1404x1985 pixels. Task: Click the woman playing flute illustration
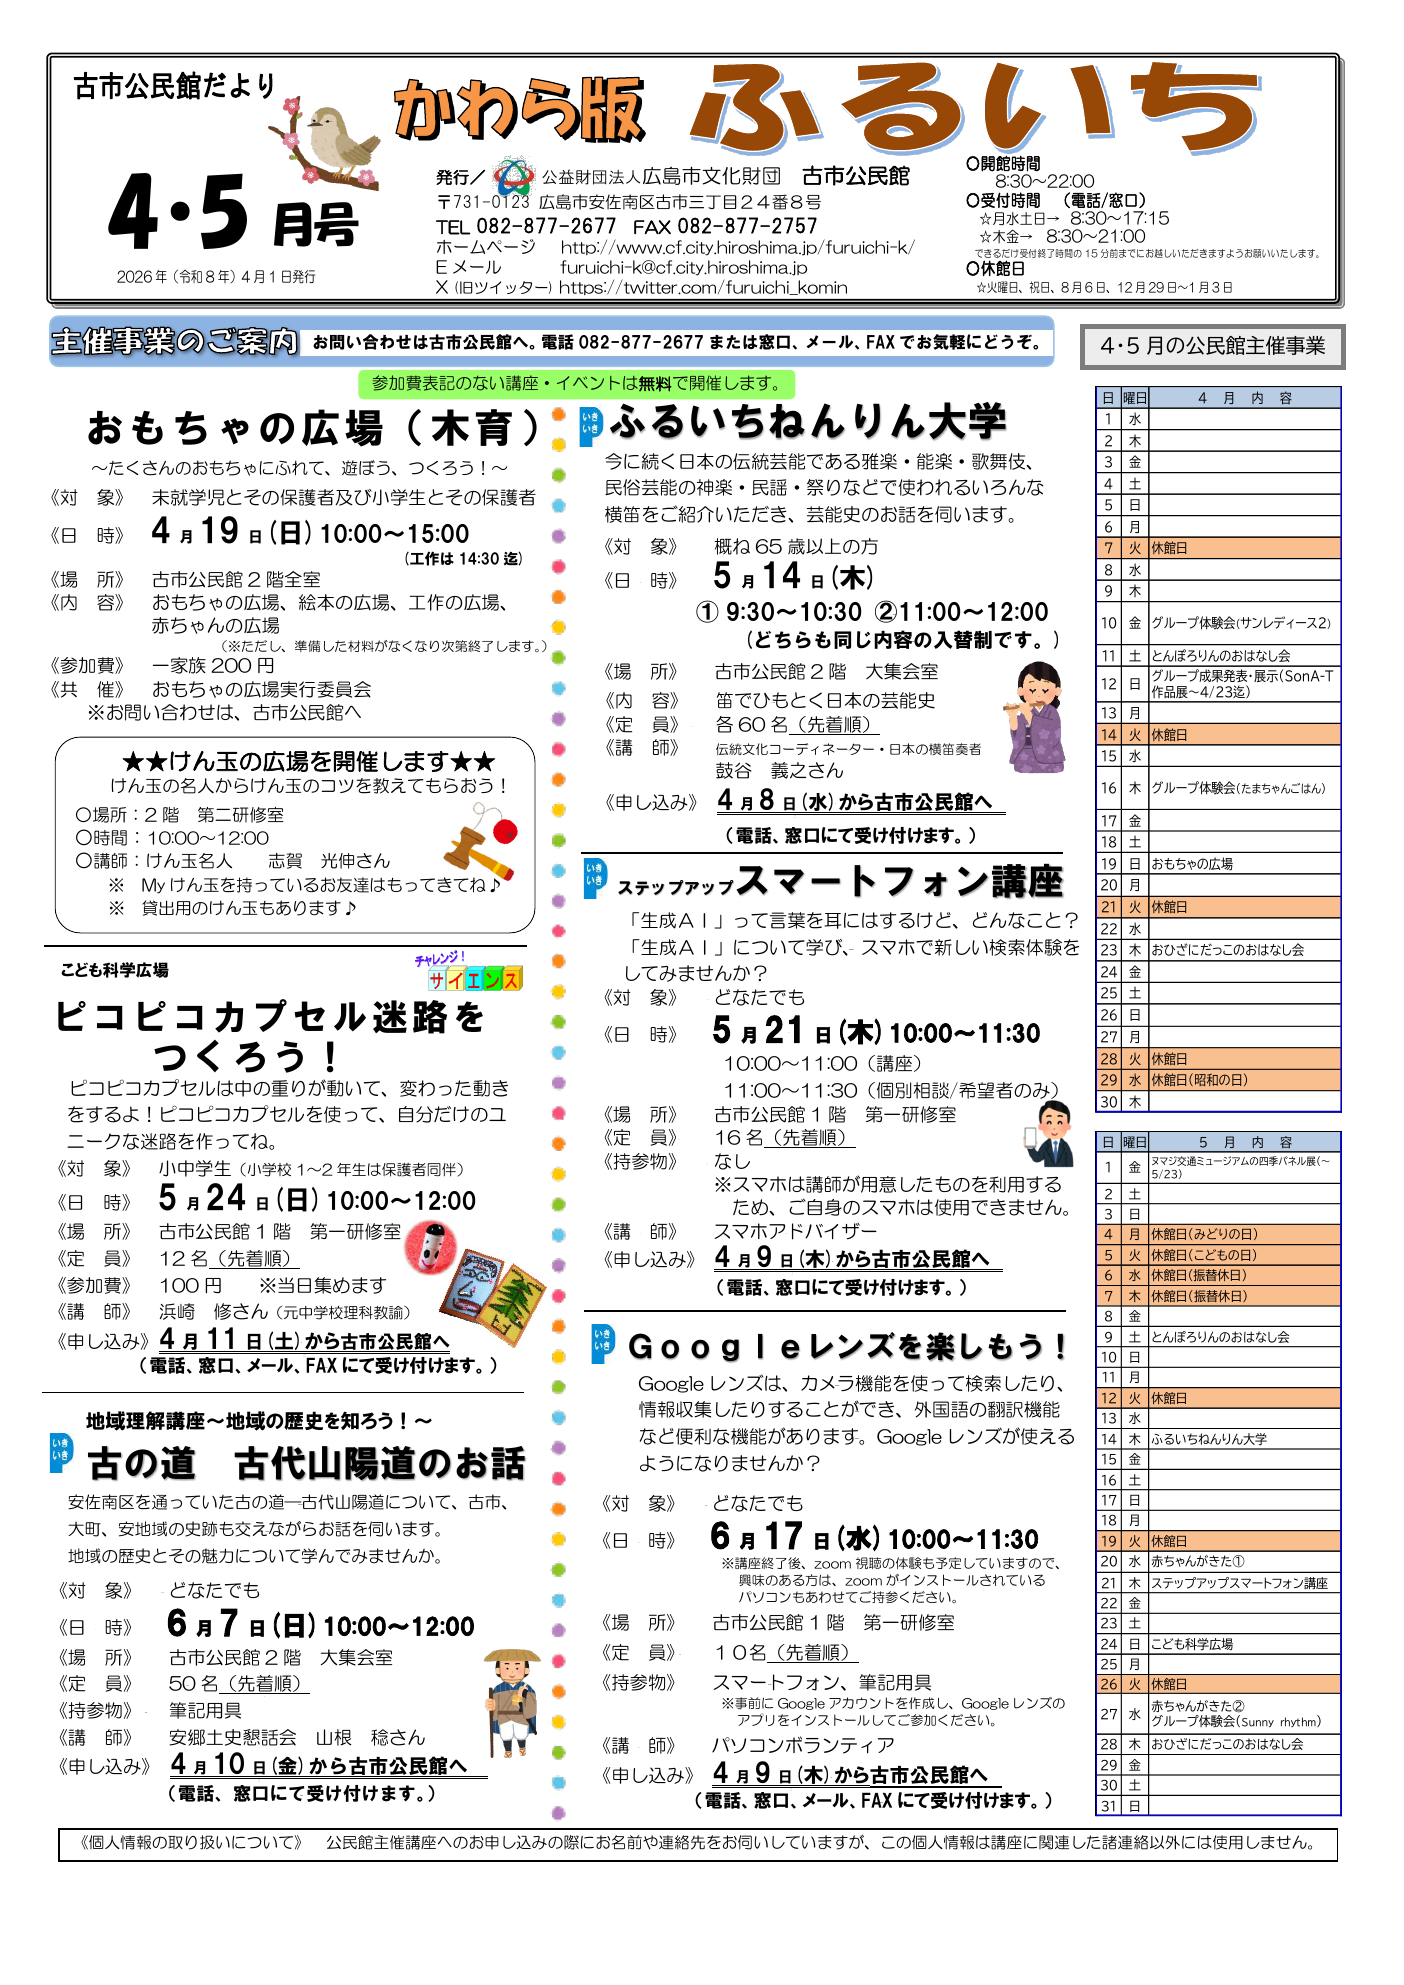[x=1036, y=717]
